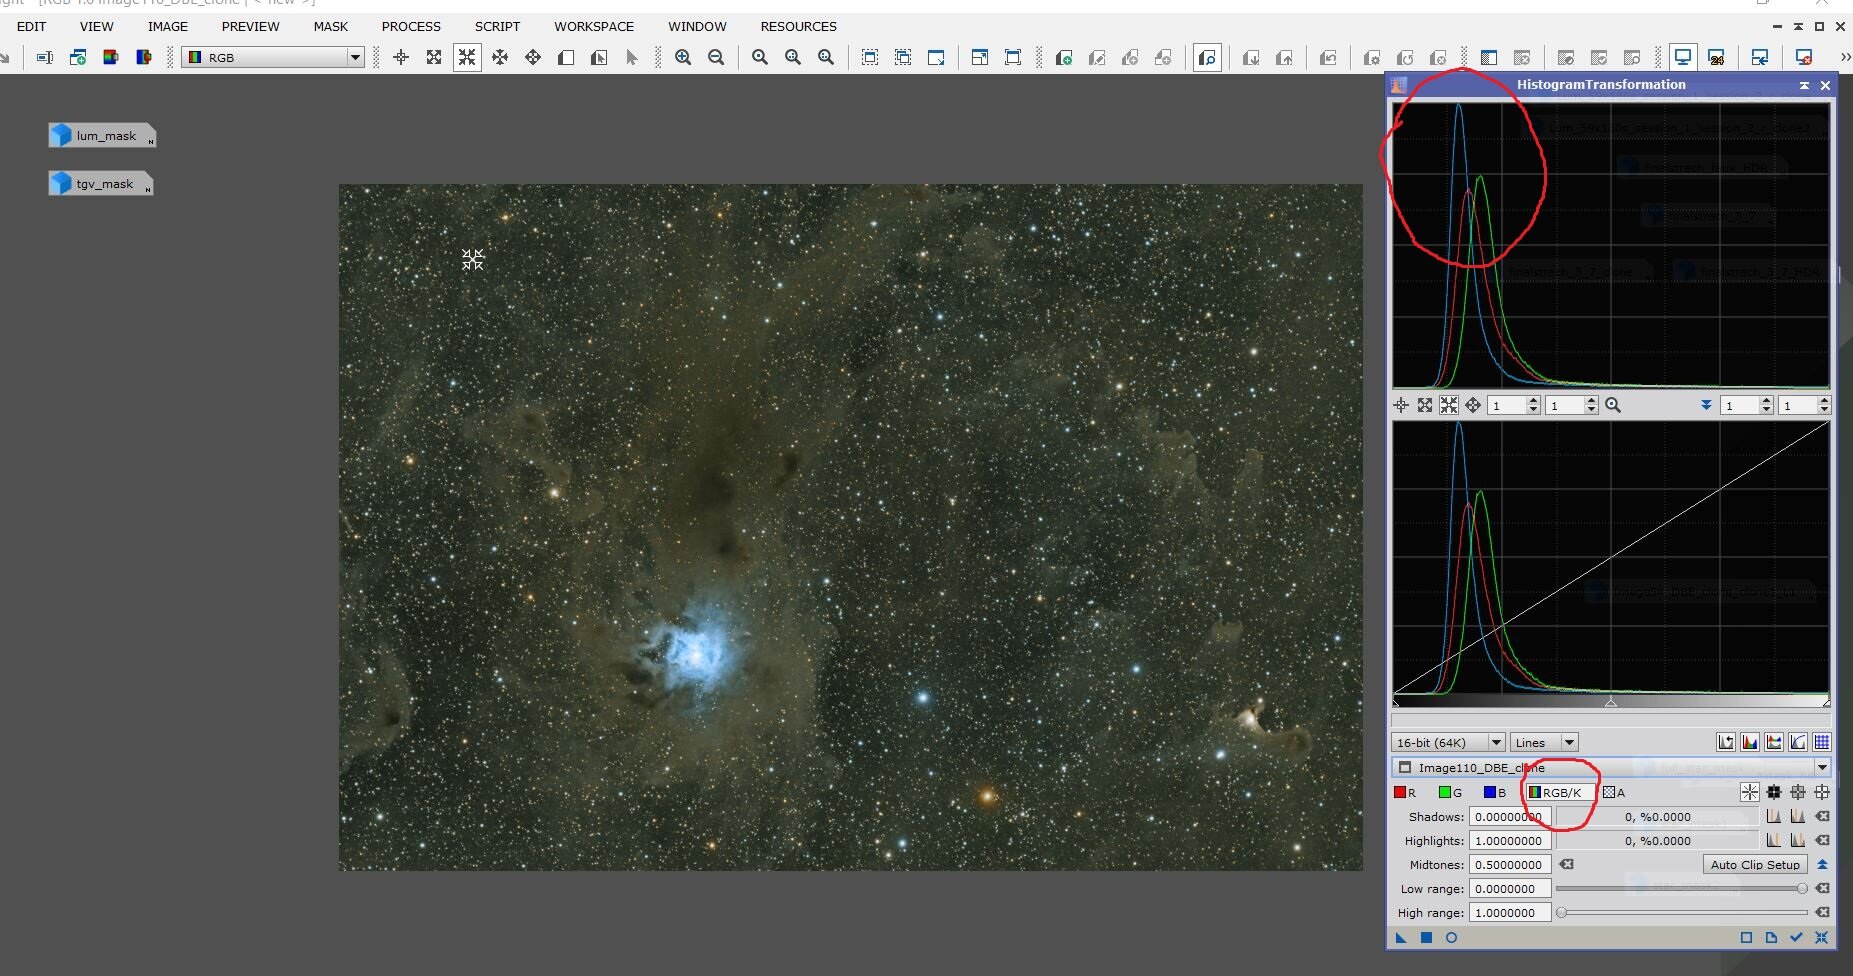Click the Auto Clip Setup button
Screen dimensions: 1853x976
(1754, 865)
